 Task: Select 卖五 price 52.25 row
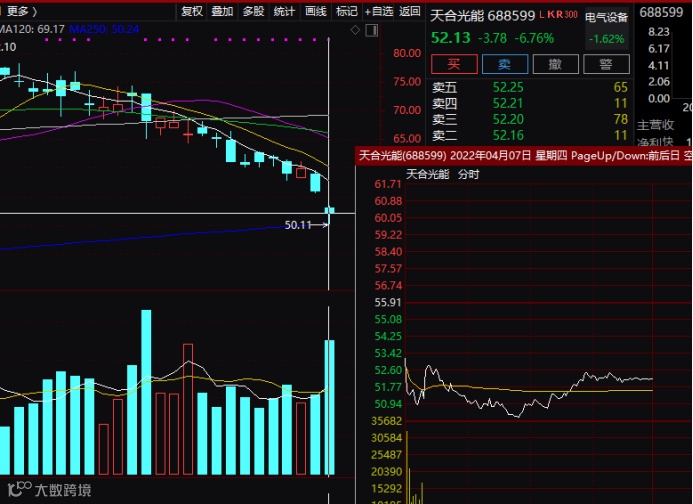coord(529,88)
